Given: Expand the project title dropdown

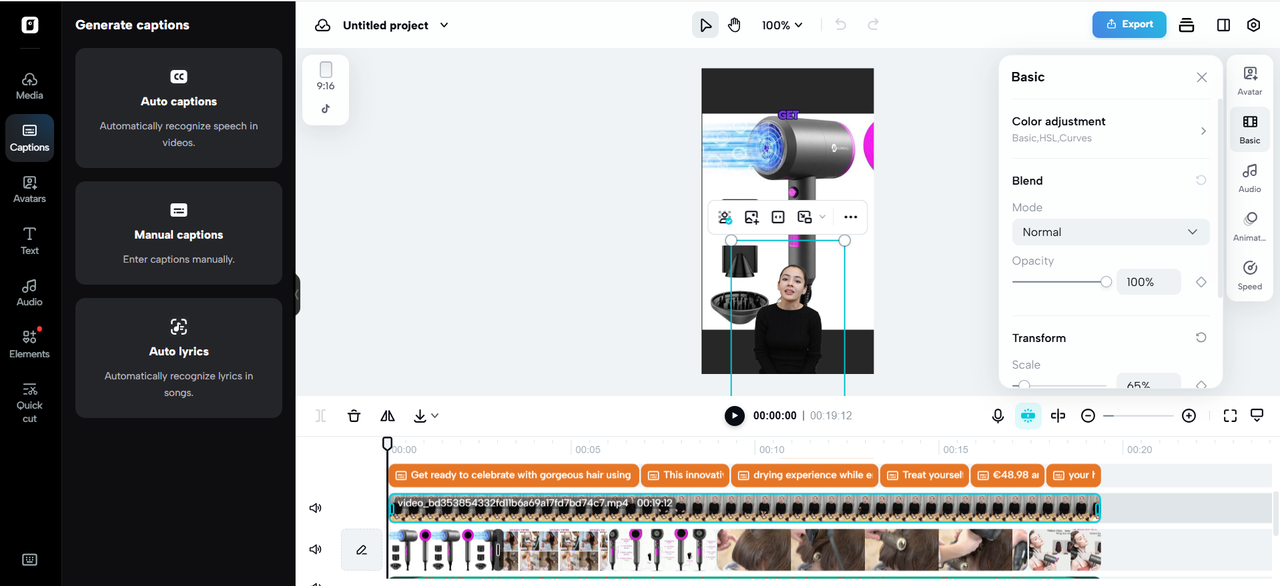Looking at the screenshot, I should coord(443,25).
